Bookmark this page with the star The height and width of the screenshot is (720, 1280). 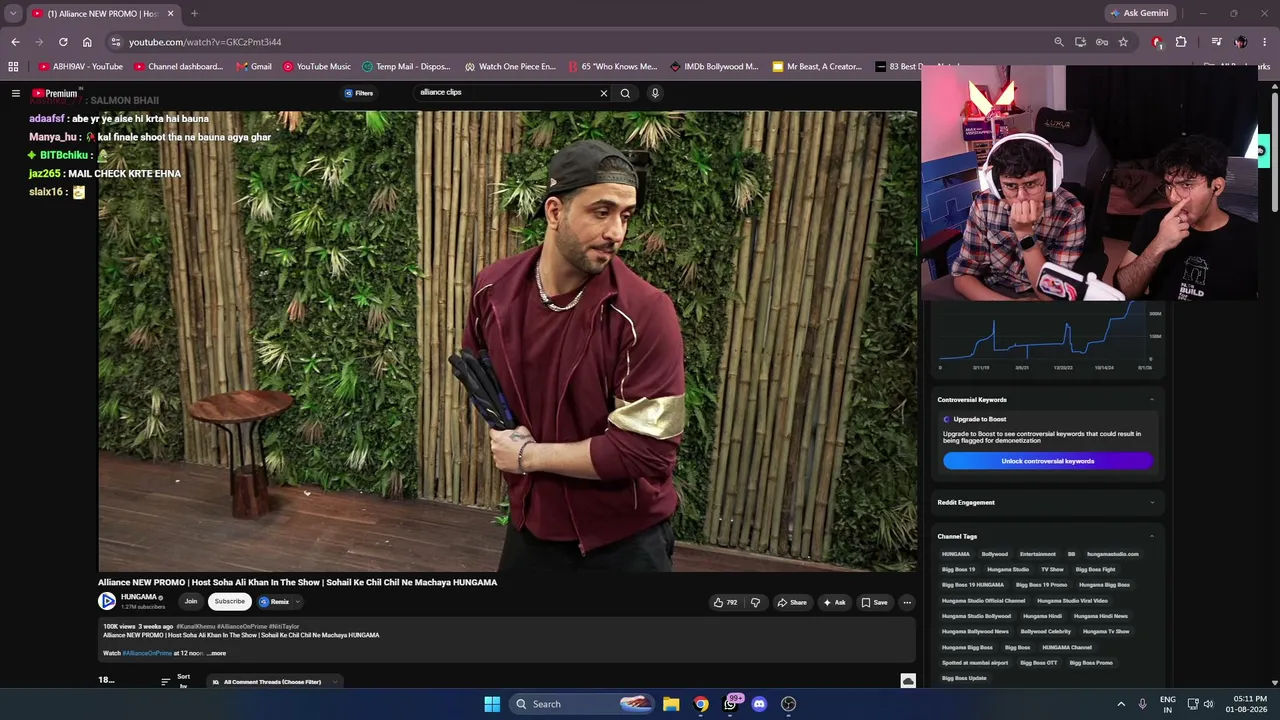[1123, 42]
